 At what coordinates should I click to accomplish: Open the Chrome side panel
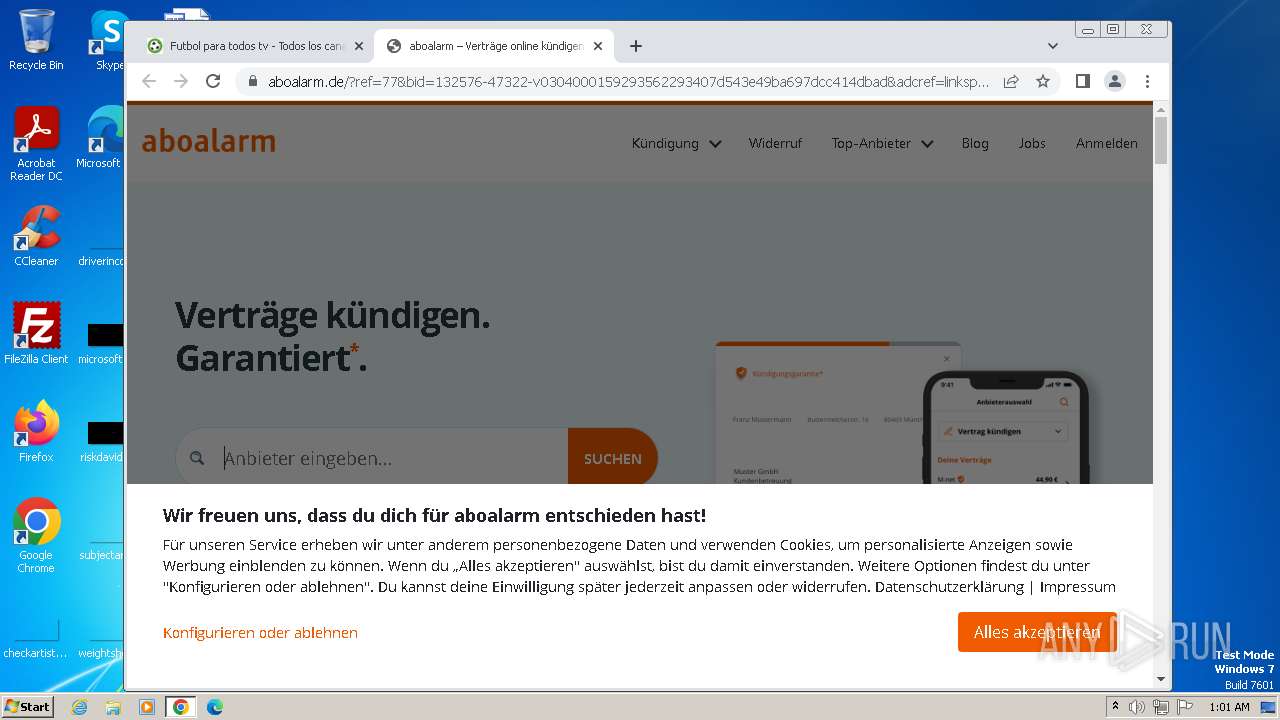tap(1082, 81)
